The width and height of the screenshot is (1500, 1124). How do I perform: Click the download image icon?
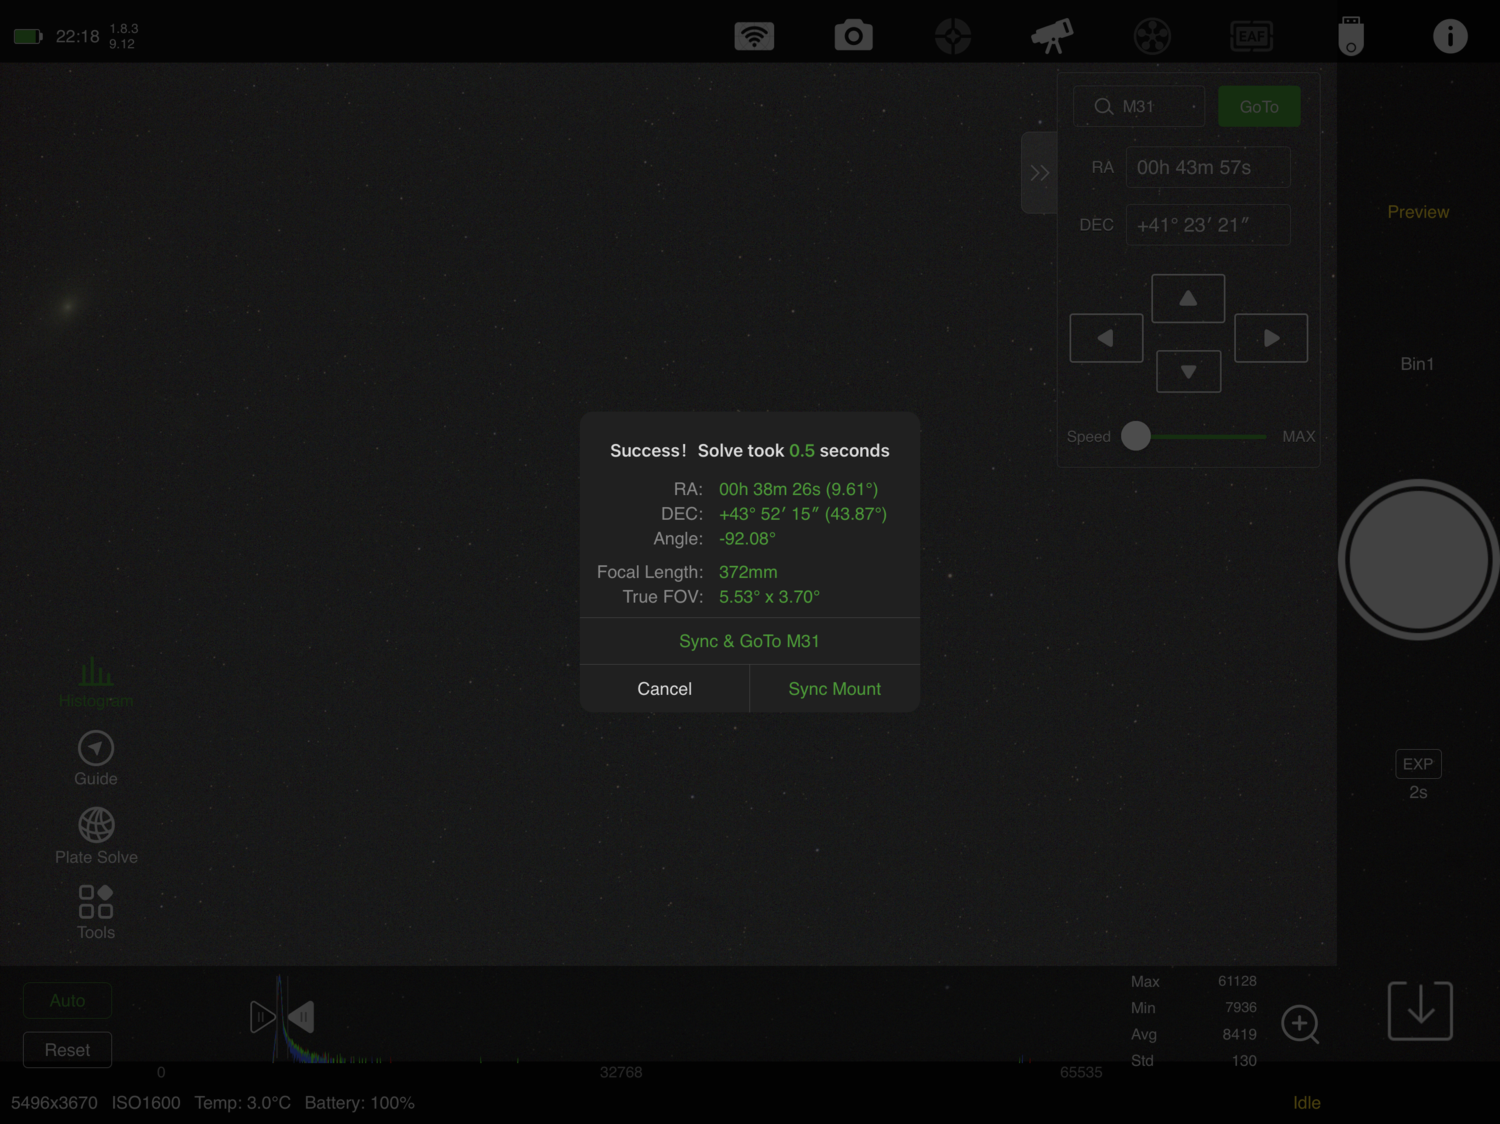(x=1420, y=1010)
